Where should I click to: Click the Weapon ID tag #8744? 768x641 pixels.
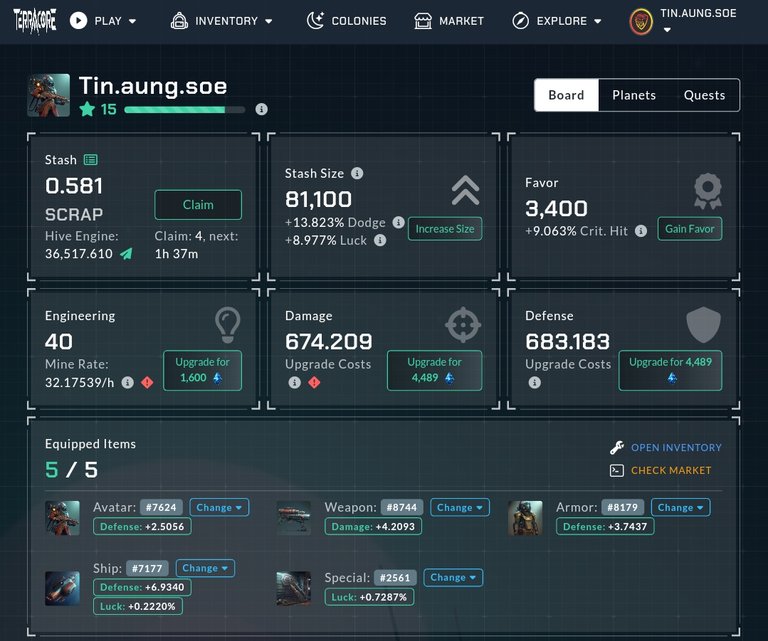click(402, 507)
